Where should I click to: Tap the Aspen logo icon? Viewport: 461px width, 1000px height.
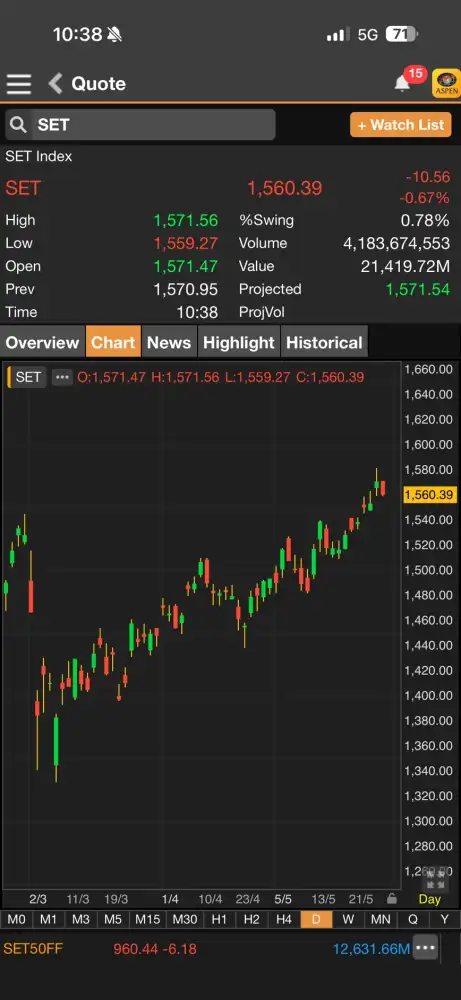tap(446, 84)
